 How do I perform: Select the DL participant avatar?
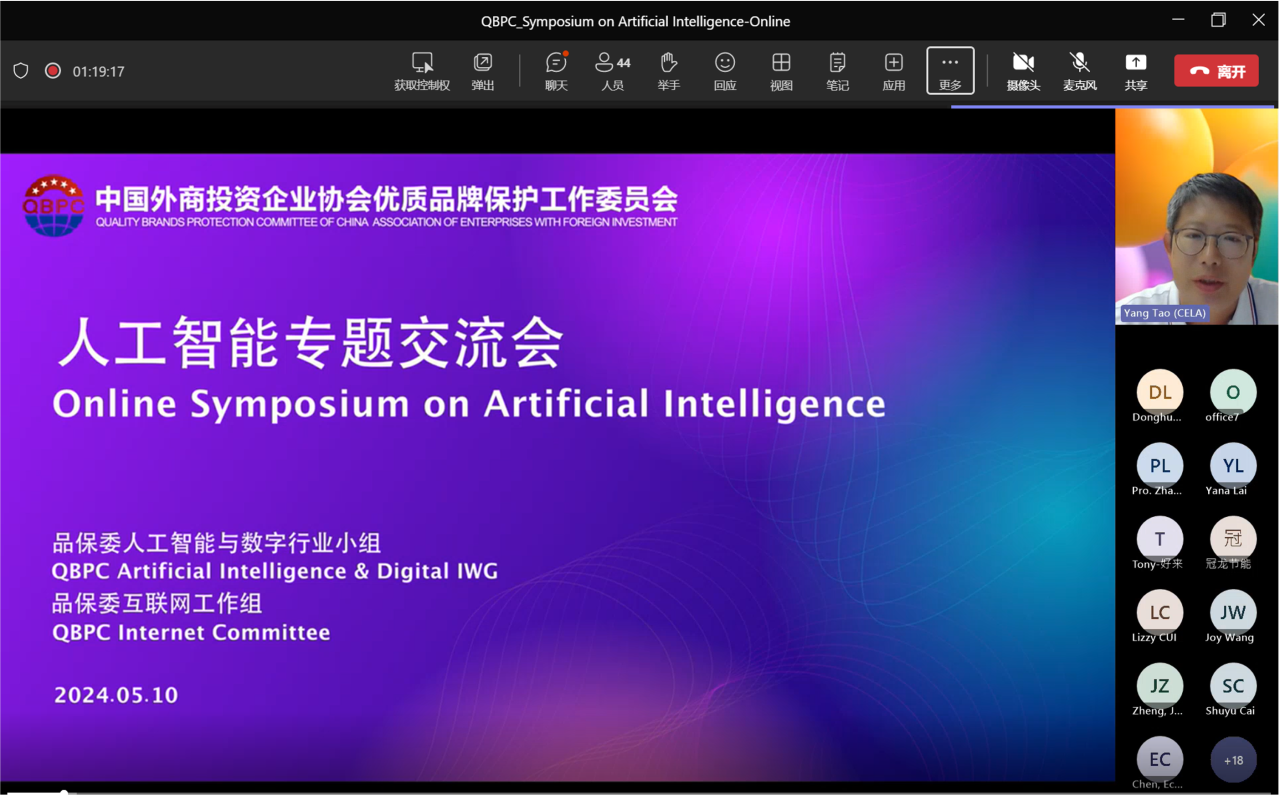coord(1160,392)
